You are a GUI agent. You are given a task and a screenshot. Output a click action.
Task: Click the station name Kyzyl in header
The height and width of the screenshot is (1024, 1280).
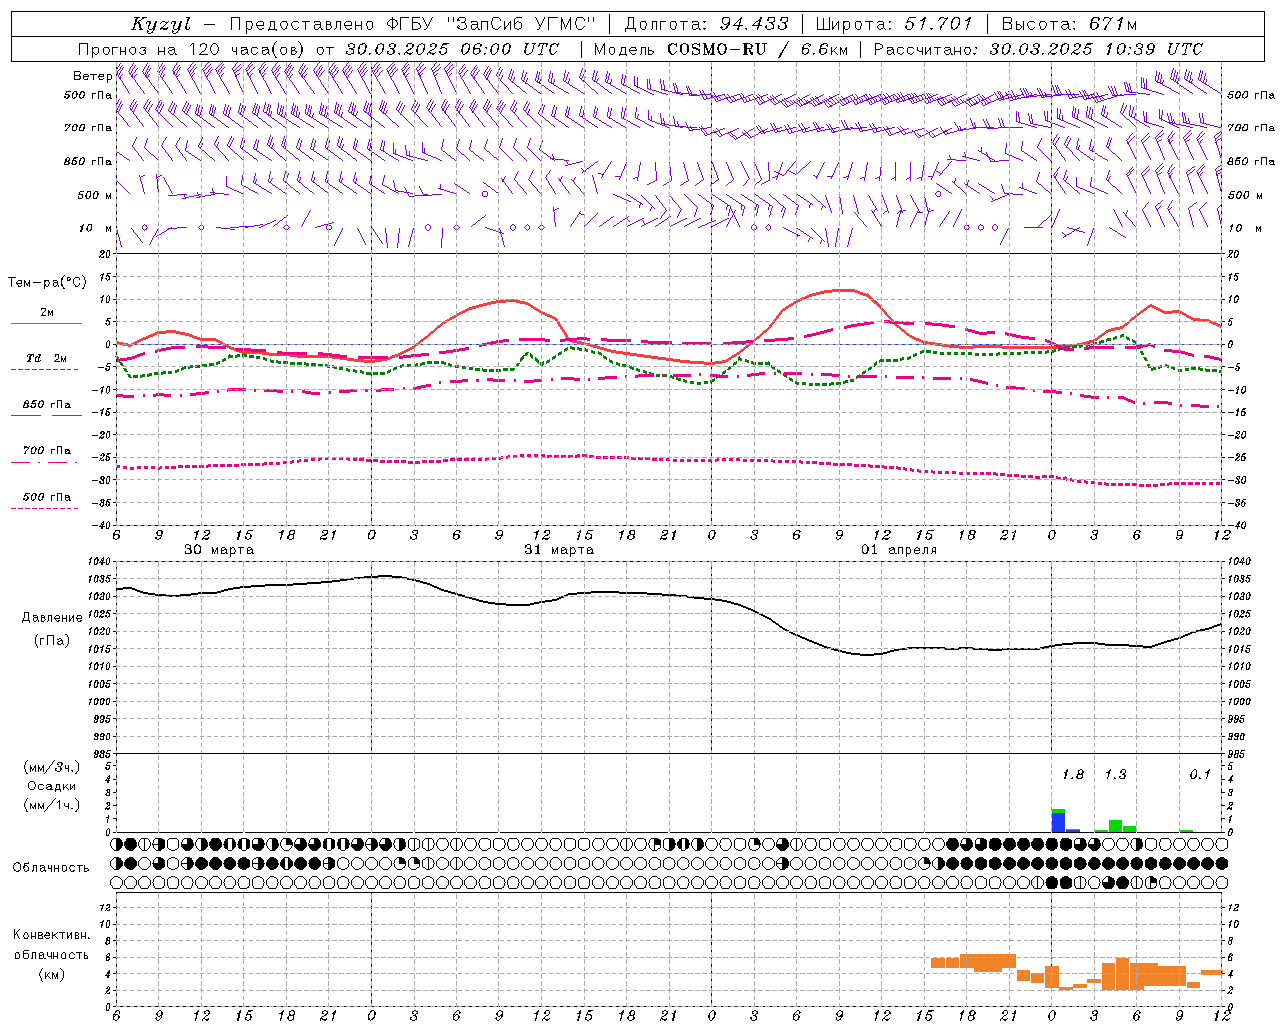click(x=161, y=24)
